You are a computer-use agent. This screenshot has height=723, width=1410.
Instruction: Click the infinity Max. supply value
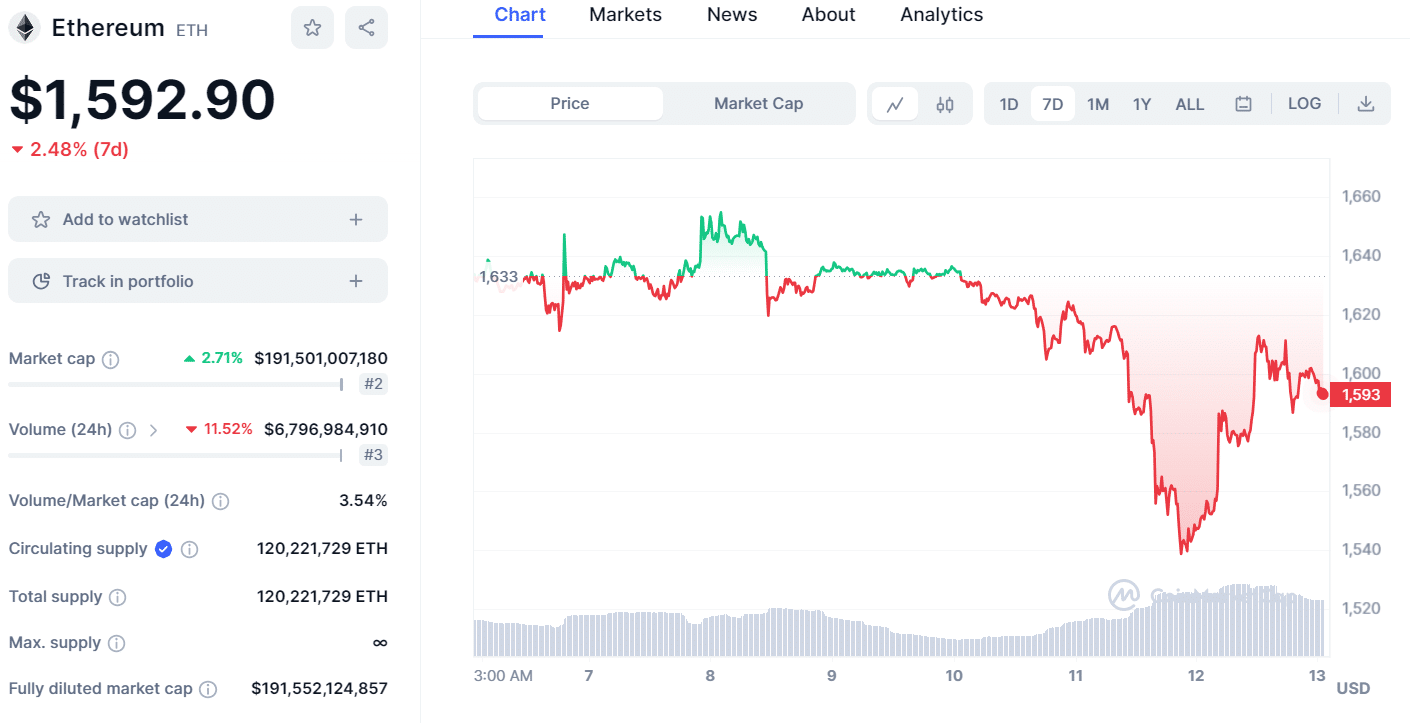tap(380, 643)
